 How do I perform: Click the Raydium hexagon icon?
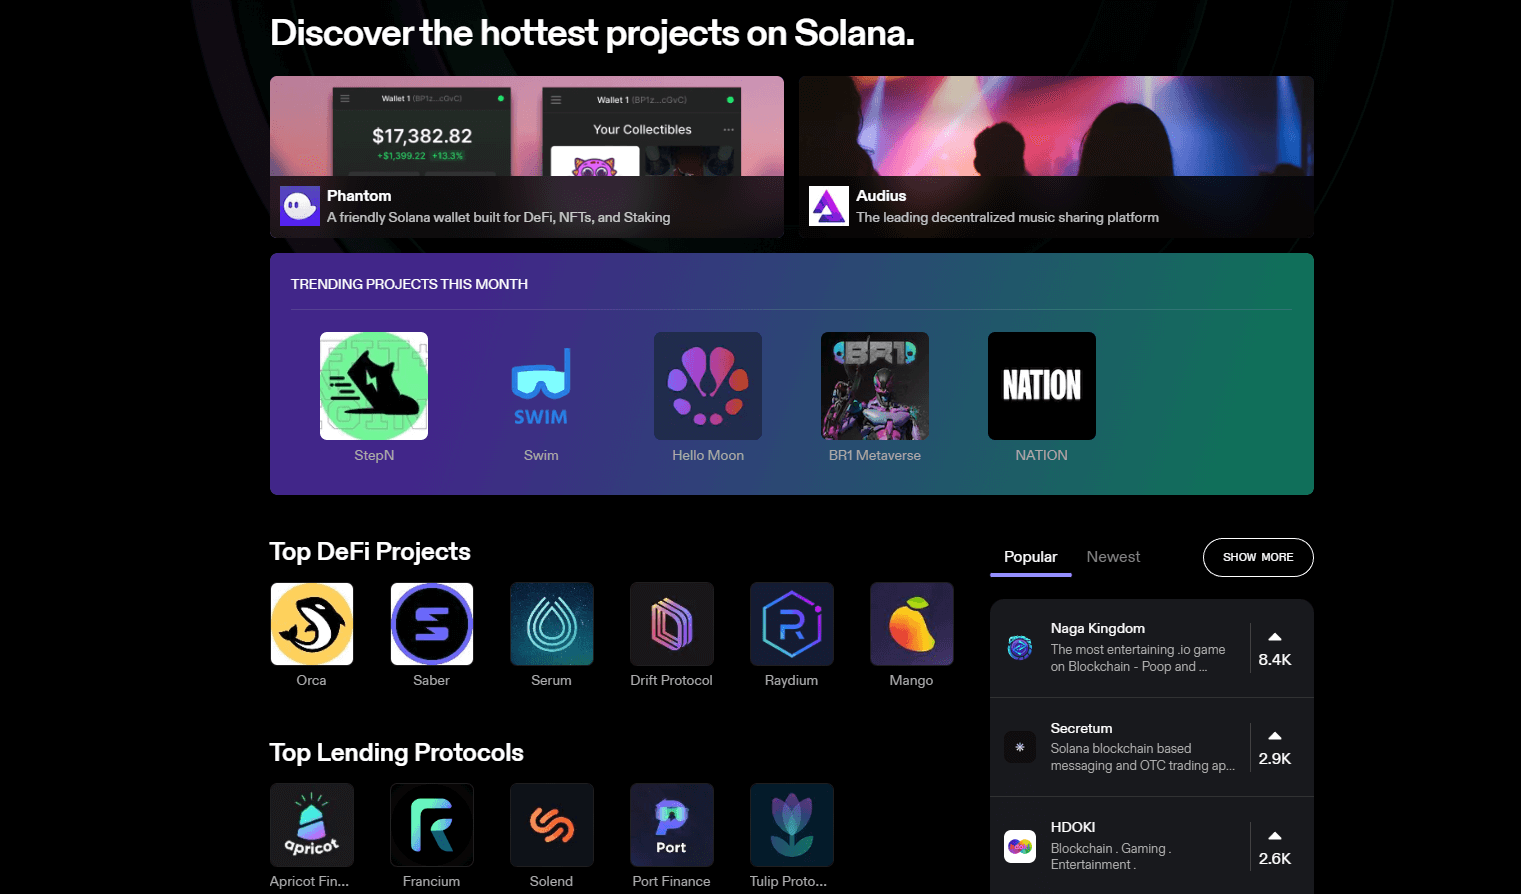(792, 624)
